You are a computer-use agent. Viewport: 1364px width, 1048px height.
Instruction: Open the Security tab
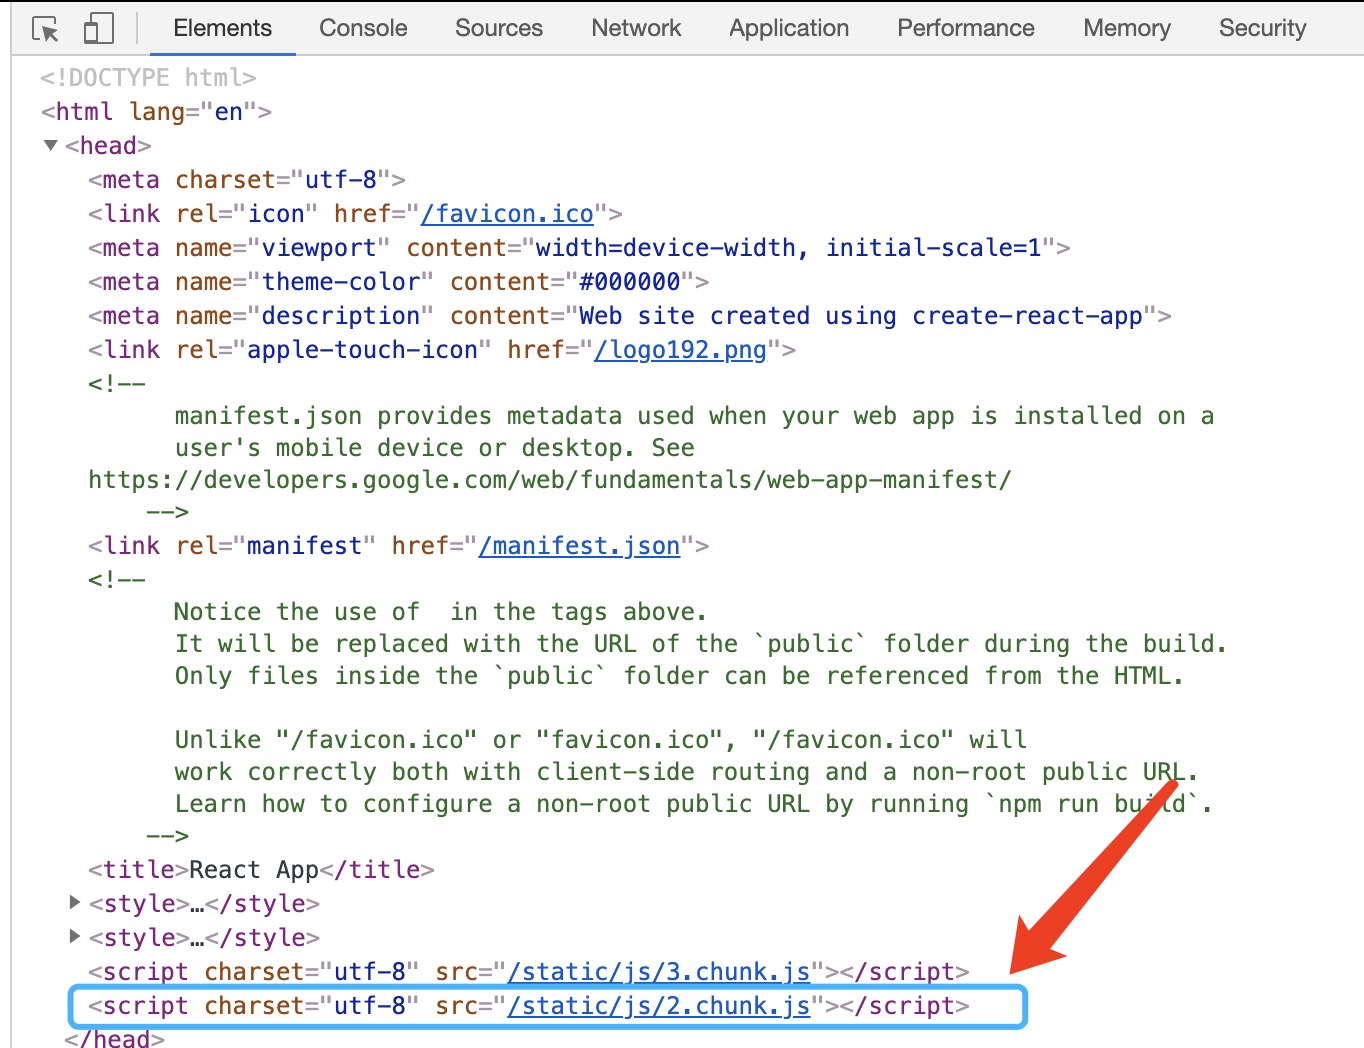pos(1262,28)
